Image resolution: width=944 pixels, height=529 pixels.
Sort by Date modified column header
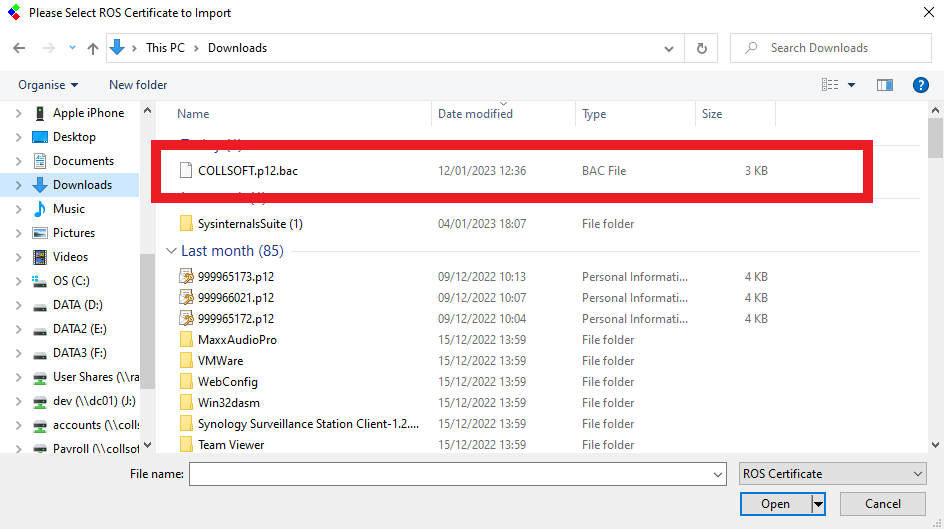click(475, 114)
